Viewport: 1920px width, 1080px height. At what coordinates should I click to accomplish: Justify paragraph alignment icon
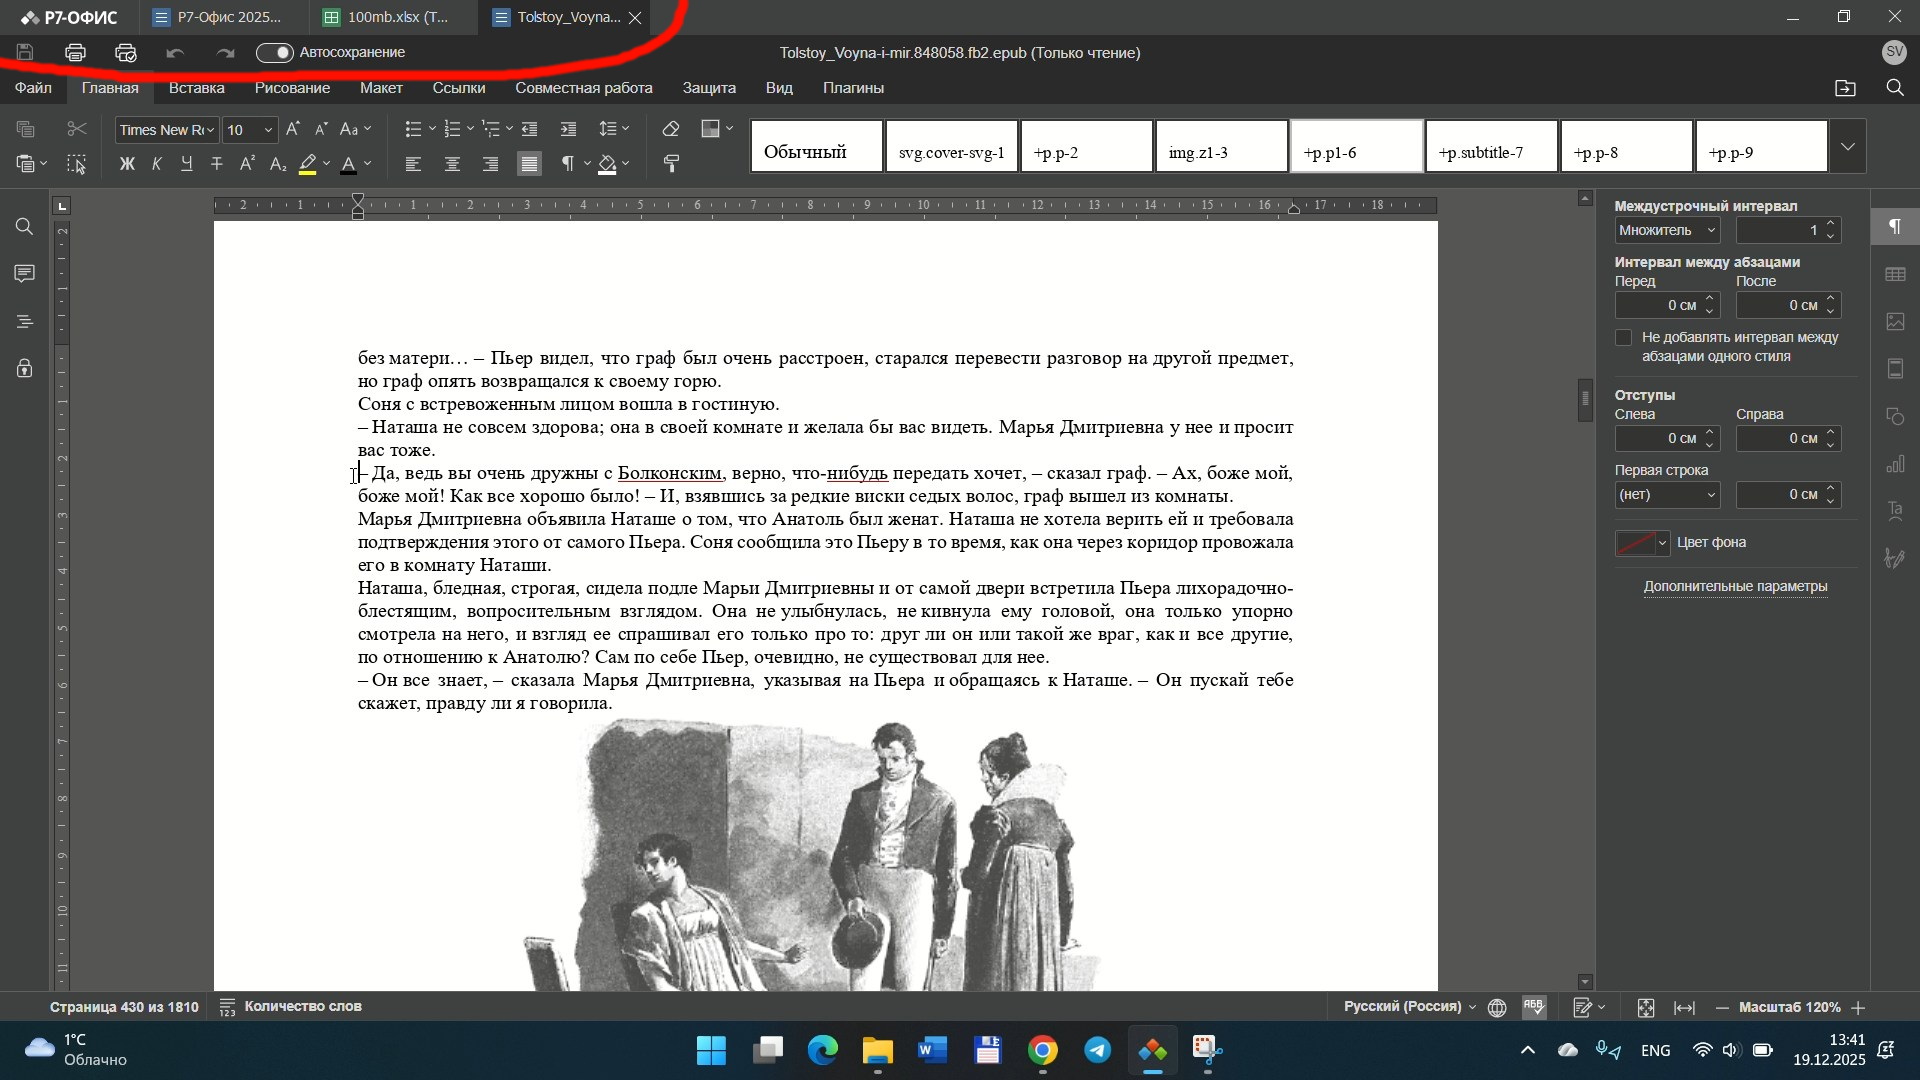tap(529, 164)
